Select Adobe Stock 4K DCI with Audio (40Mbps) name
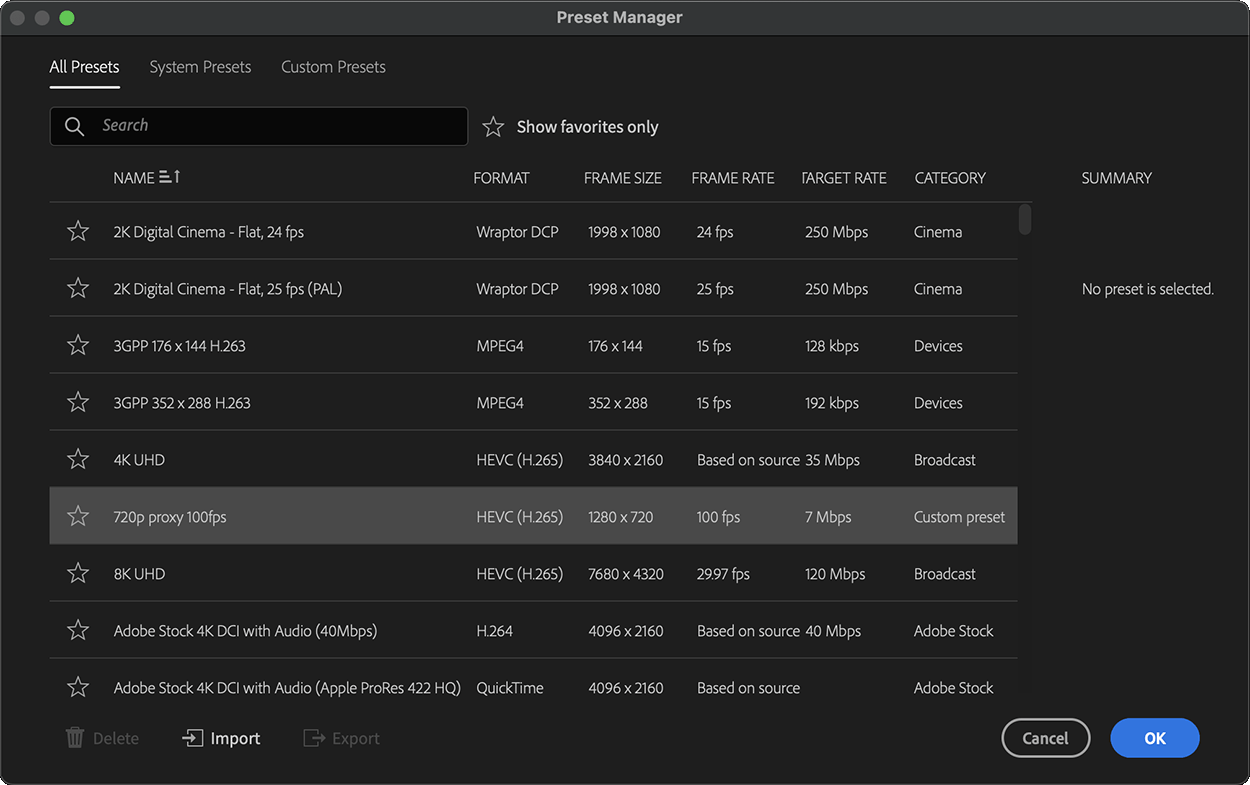 point(245,631)
